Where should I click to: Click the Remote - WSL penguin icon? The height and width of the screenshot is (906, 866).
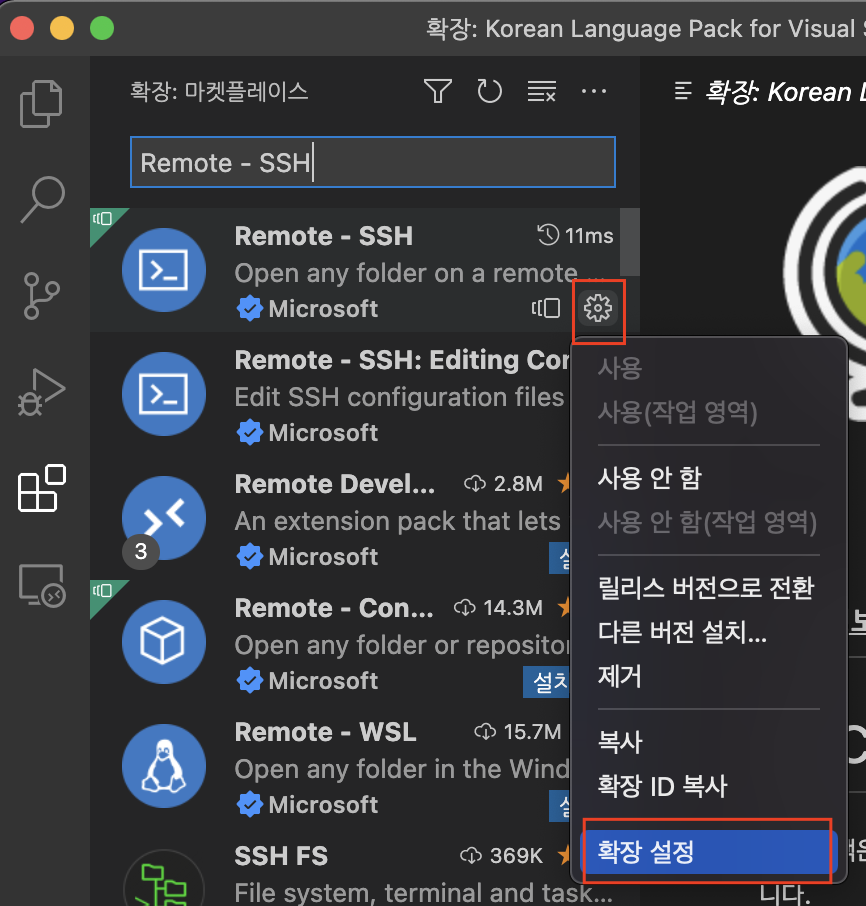click(163, 766)
